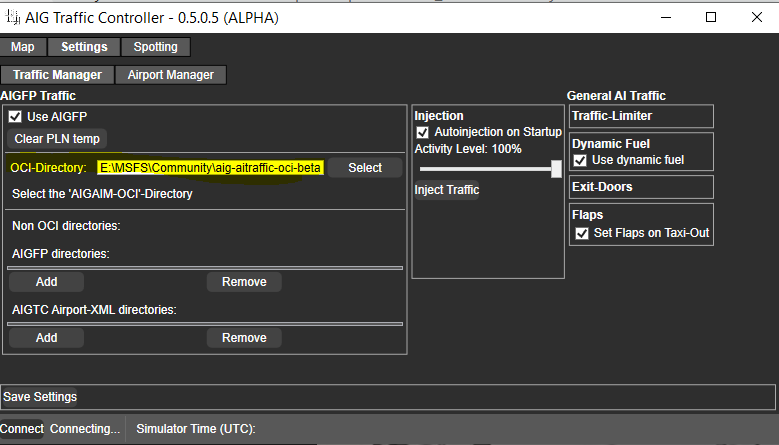The image size is (779, 445).
Task: Toggle the Use AIGFP checkbox
Action: point(15,117)
